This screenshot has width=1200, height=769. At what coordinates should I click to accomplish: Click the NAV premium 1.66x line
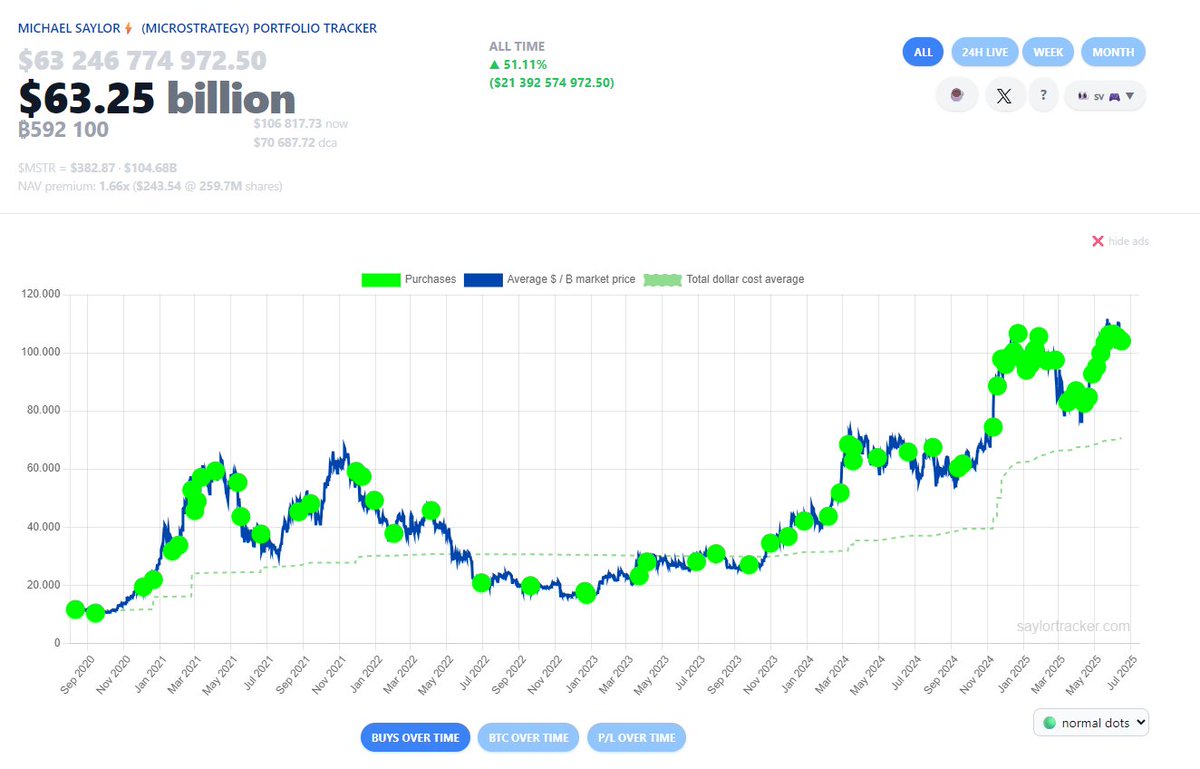(150, 186)
